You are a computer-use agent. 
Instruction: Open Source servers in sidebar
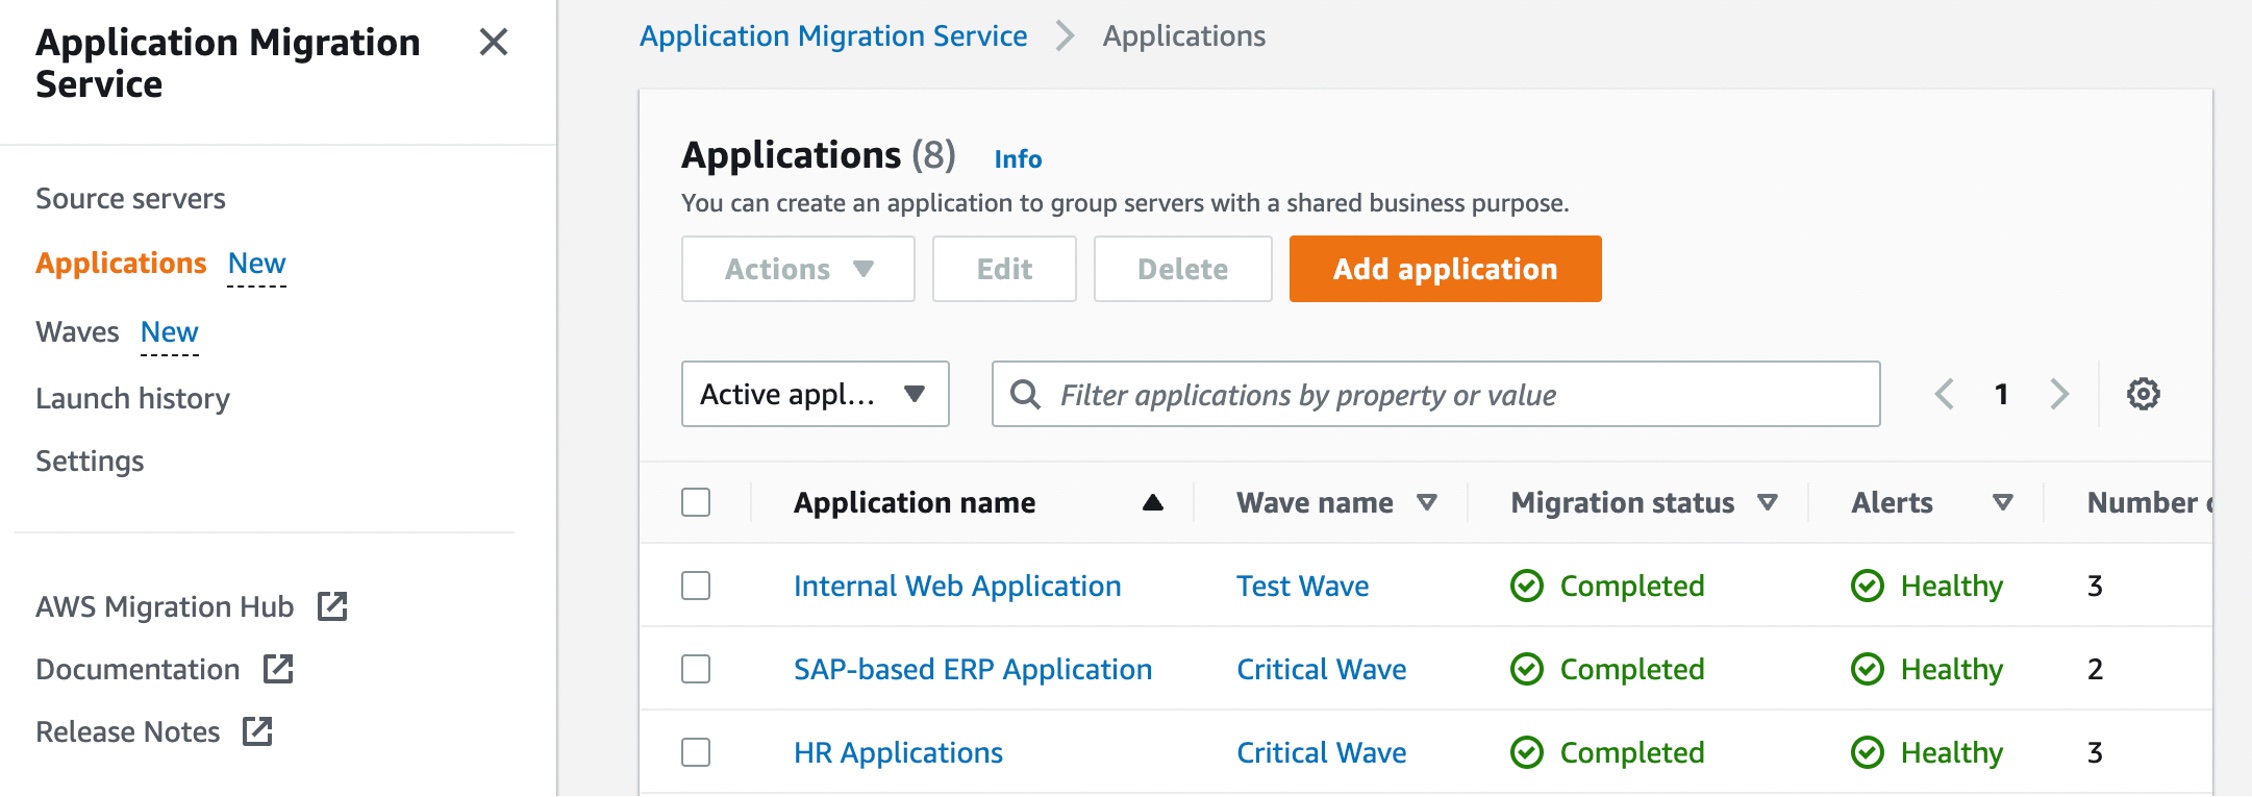pos(131,198)
